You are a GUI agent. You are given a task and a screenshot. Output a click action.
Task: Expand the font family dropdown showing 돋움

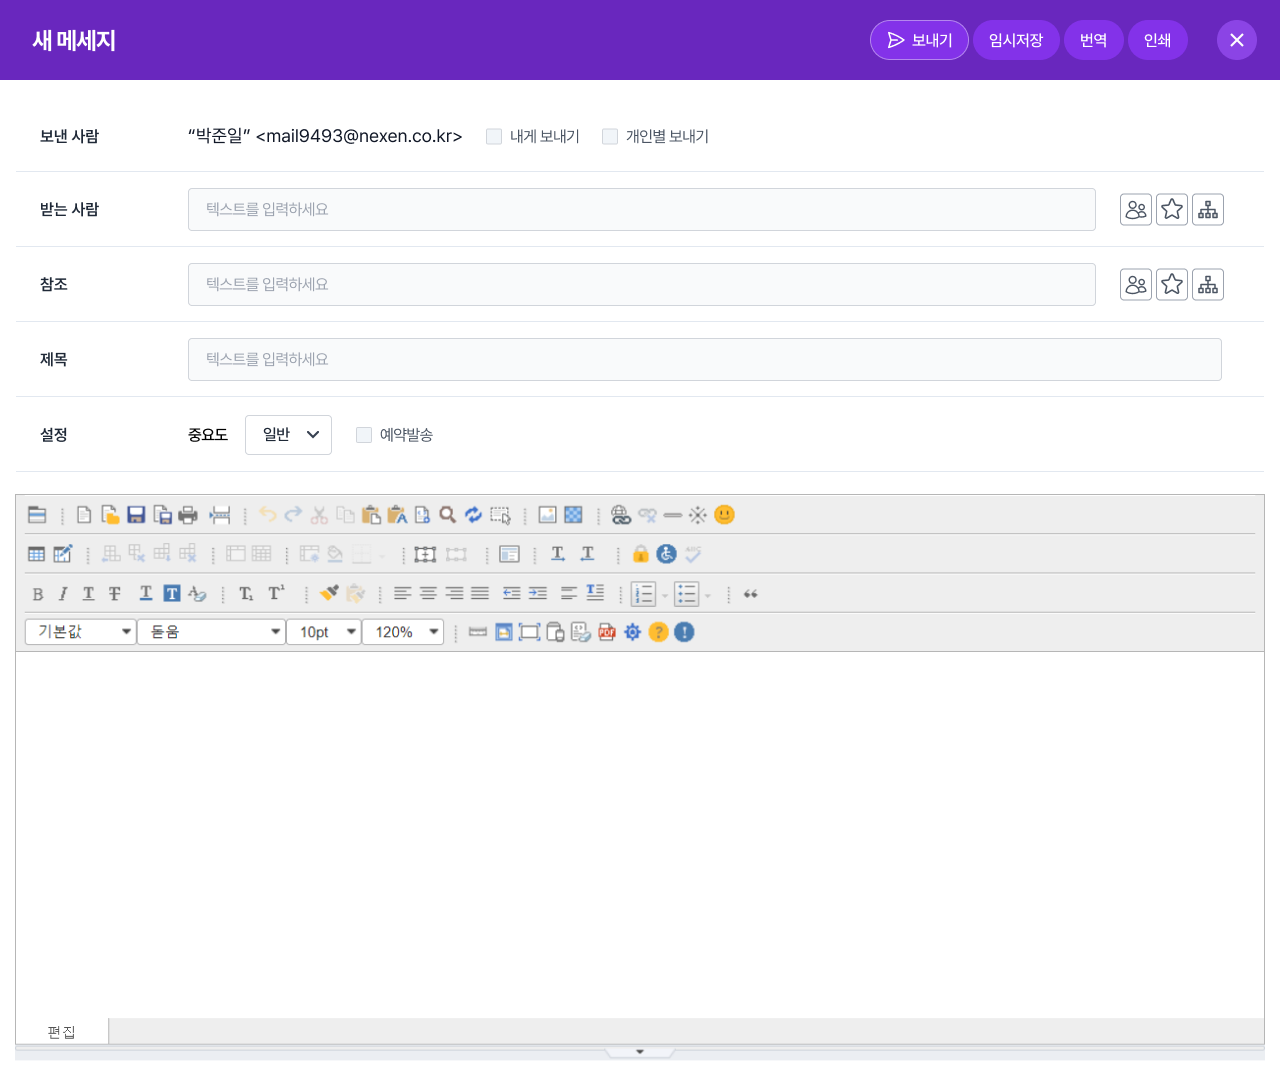(x=212, y=632)
